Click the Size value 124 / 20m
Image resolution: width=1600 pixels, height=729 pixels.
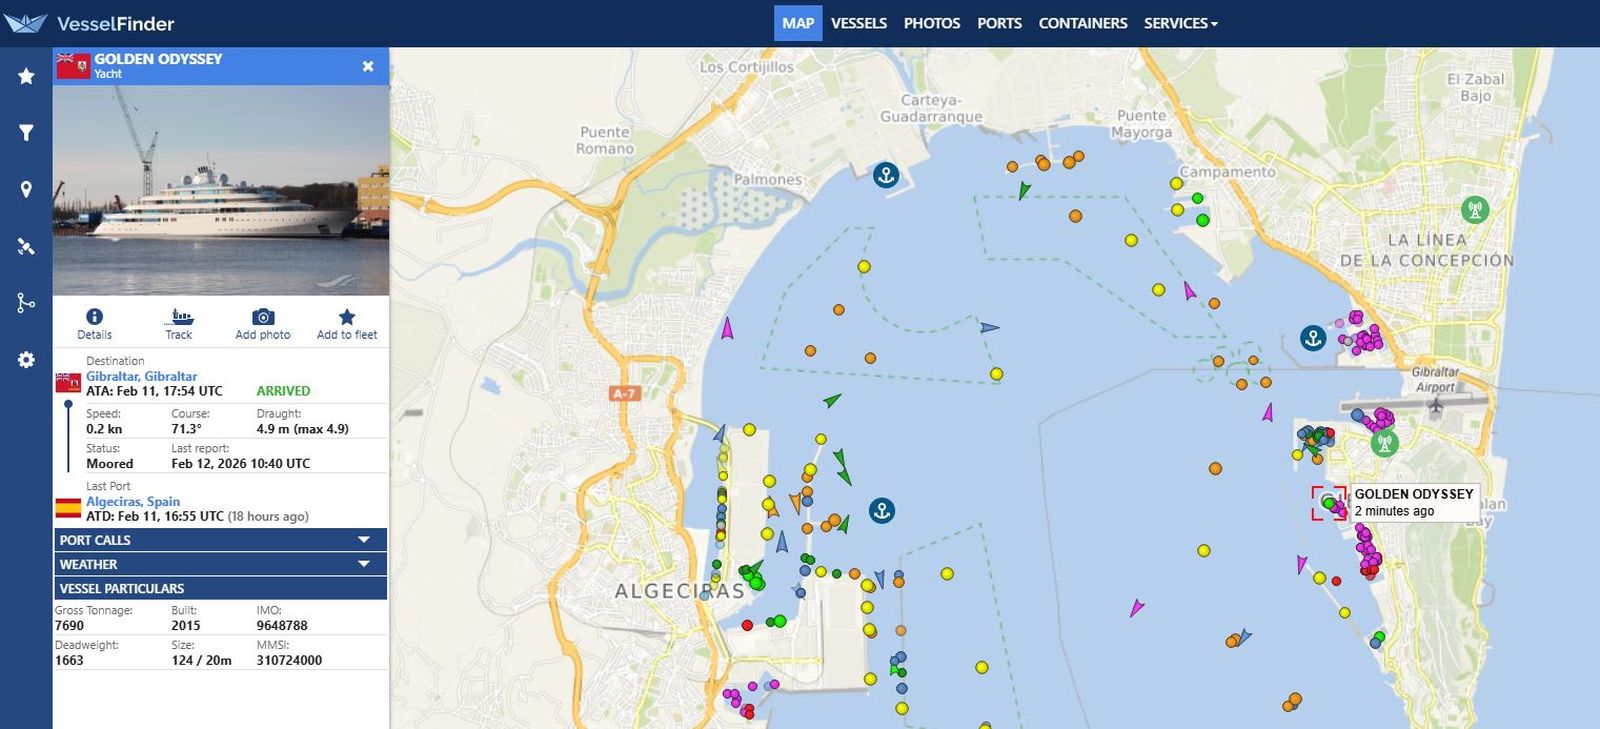(x=201, y=660)
